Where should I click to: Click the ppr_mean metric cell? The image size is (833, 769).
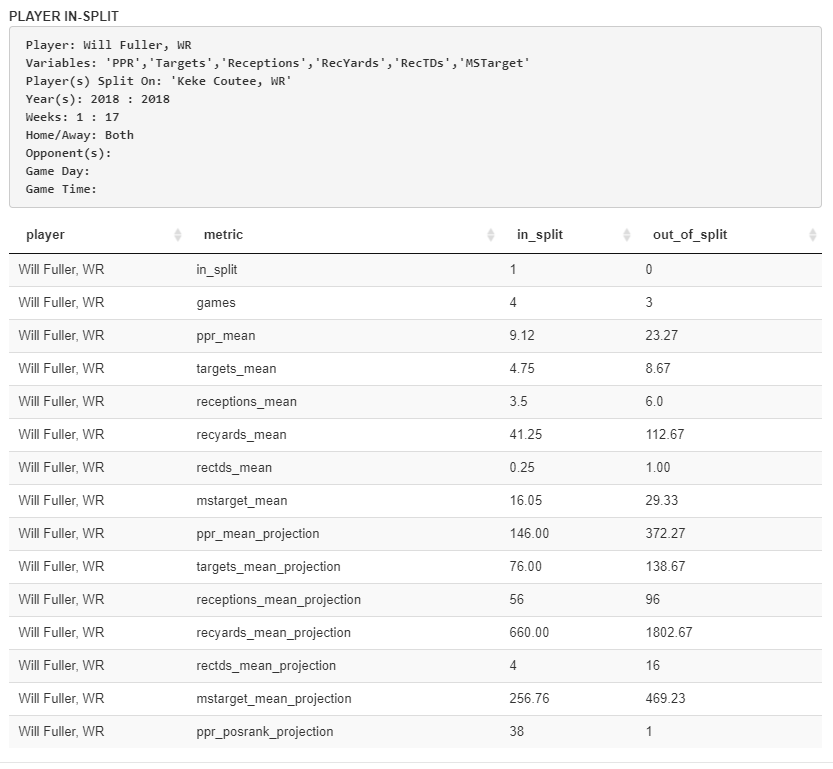pyautogui.click(x=225, y=336)
